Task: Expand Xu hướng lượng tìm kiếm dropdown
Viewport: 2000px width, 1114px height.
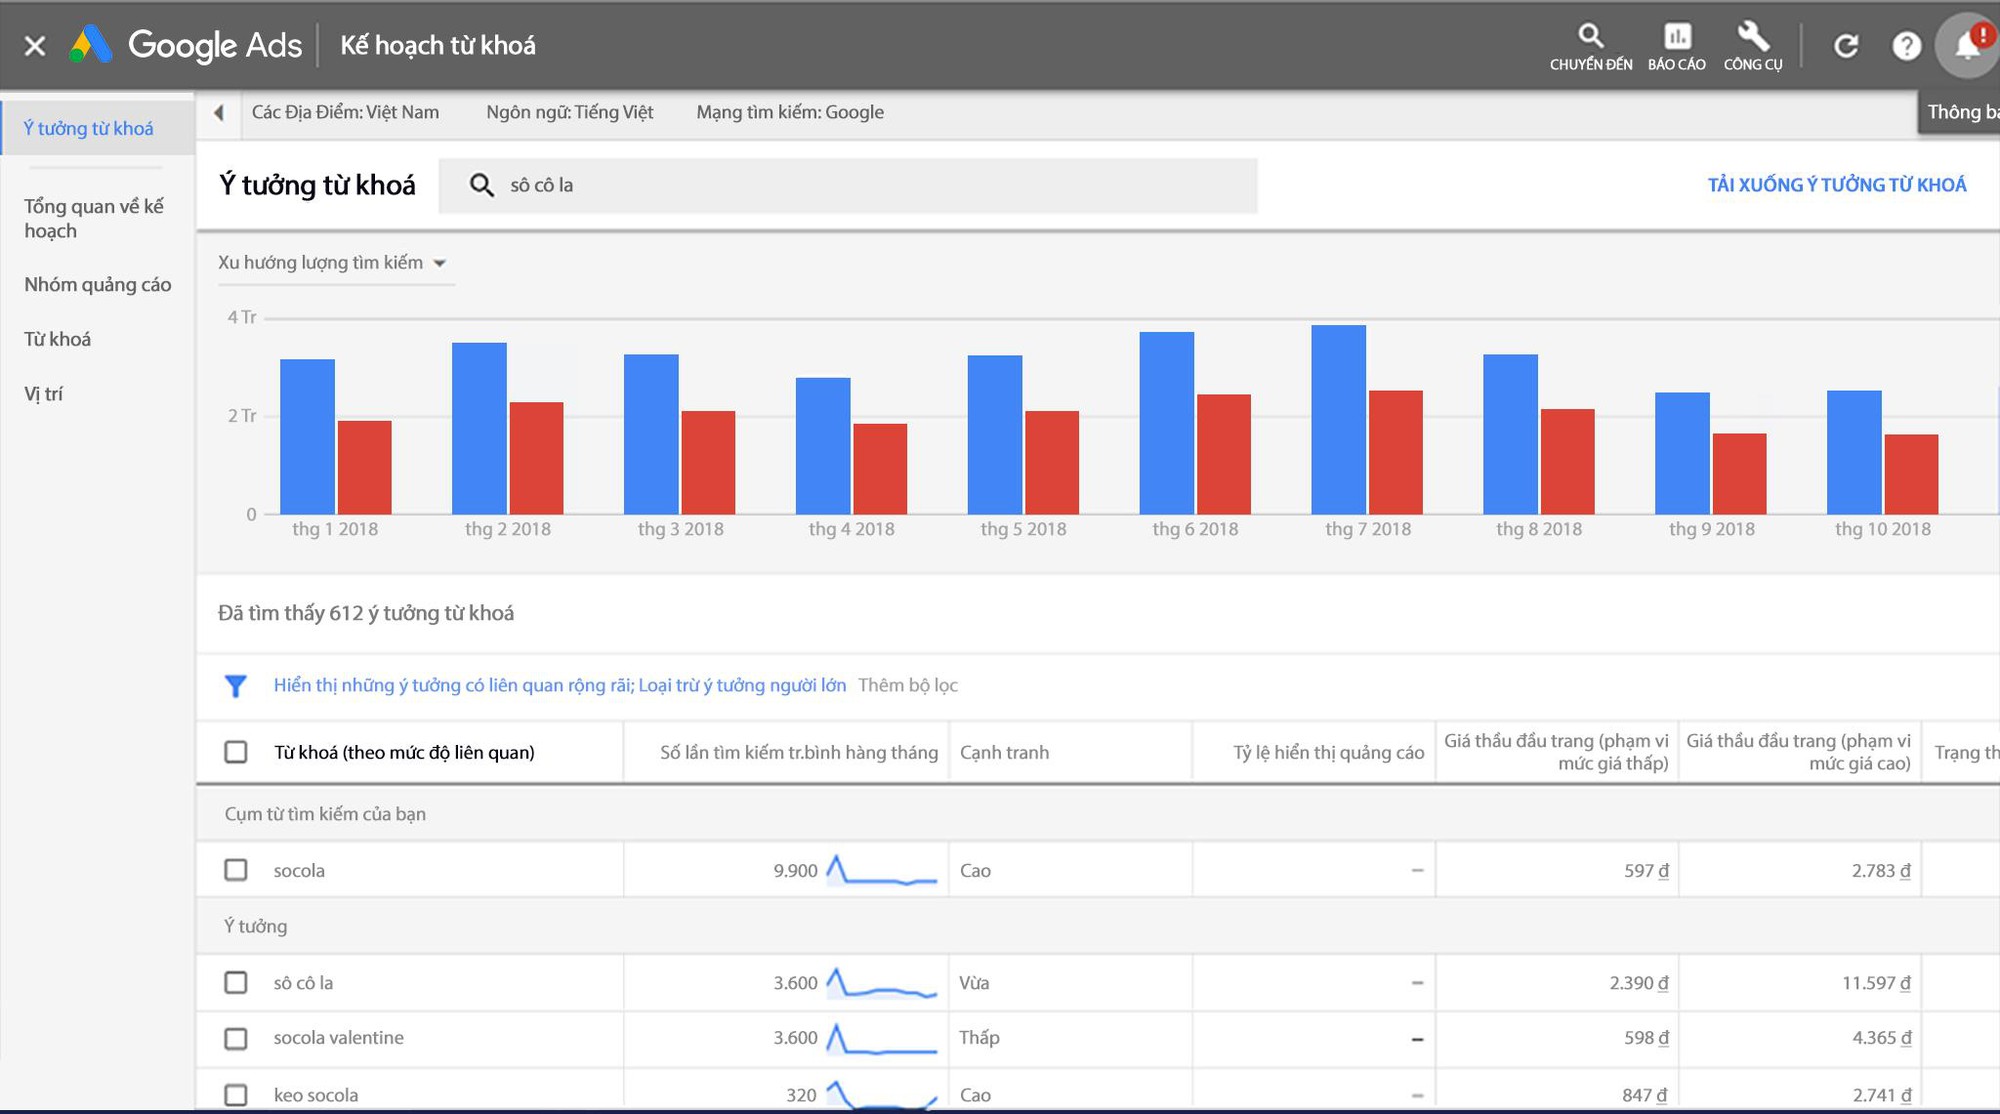Action: pyautogui.click(x=332, y=263)
